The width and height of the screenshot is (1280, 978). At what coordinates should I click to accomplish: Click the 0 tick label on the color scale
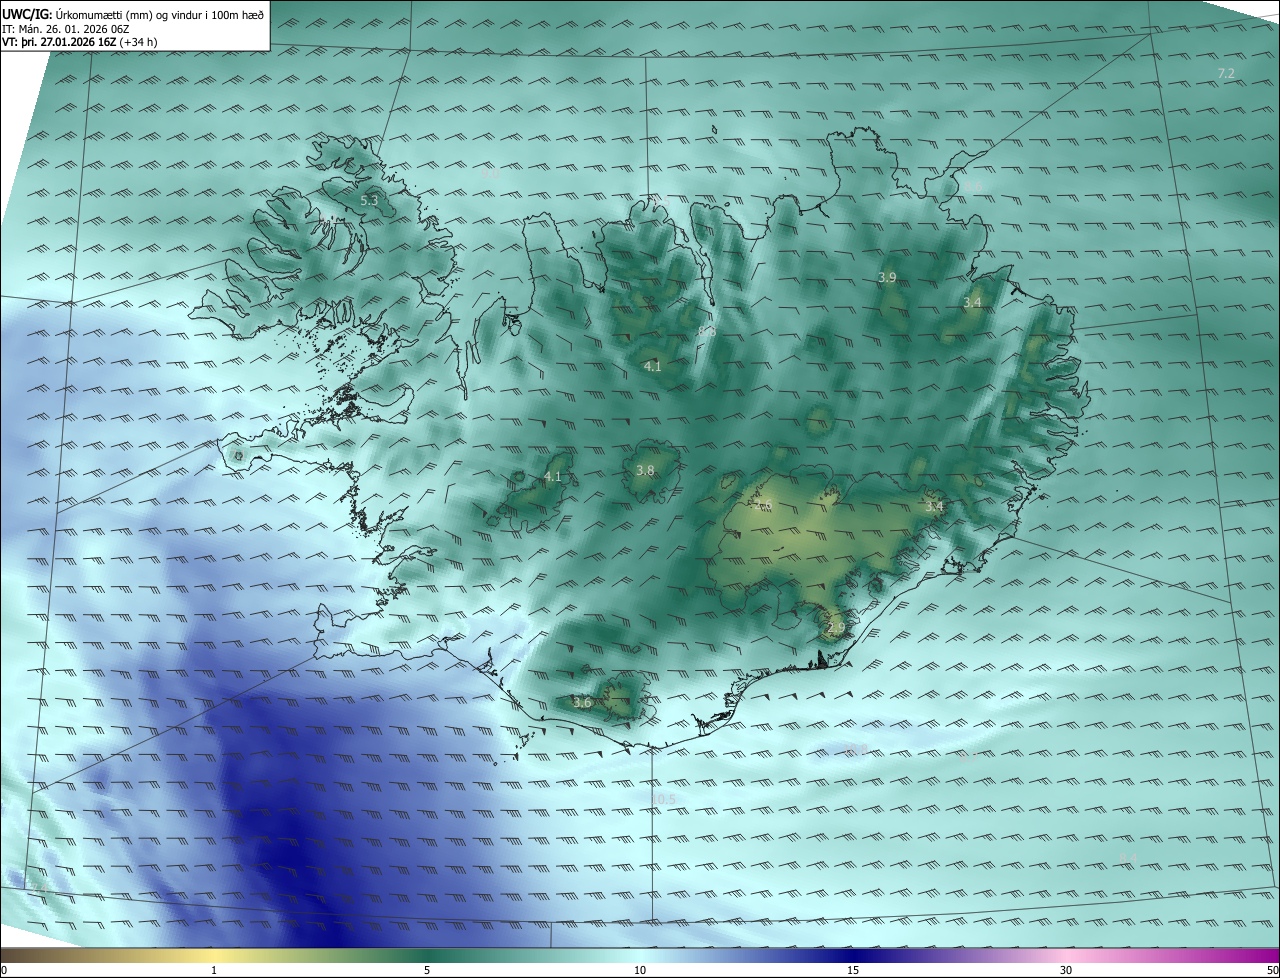(4, 970)
